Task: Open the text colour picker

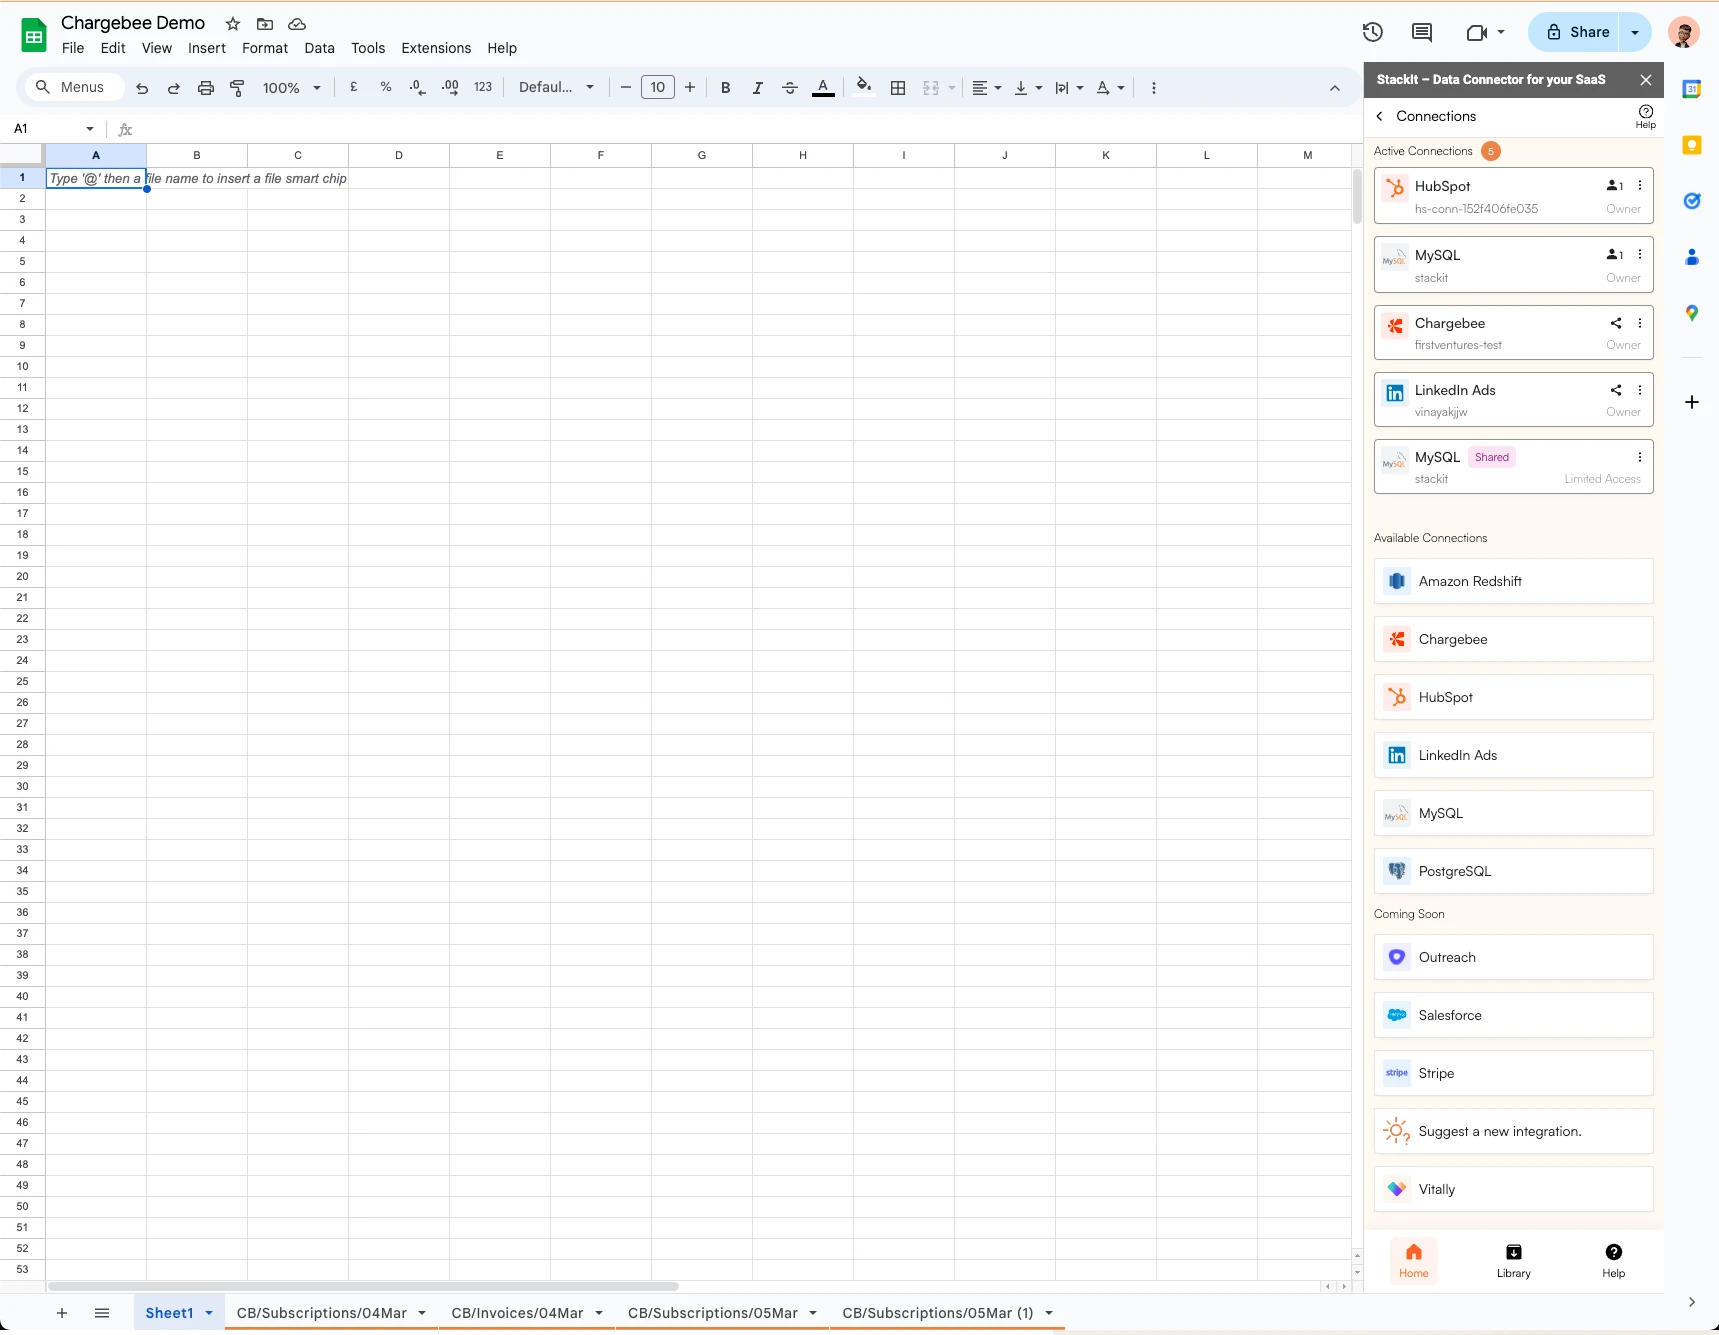Action: pos(823,88)
